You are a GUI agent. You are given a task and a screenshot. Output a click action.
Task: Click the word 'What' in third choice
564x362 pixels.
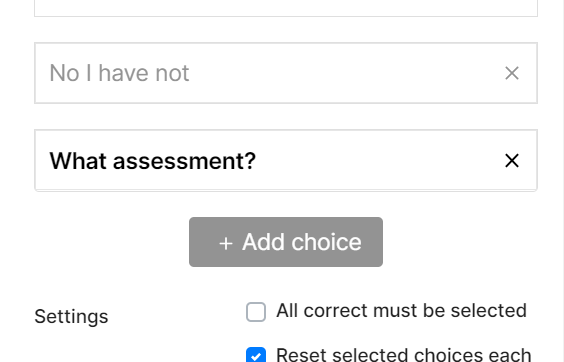[x=78, y=160]
